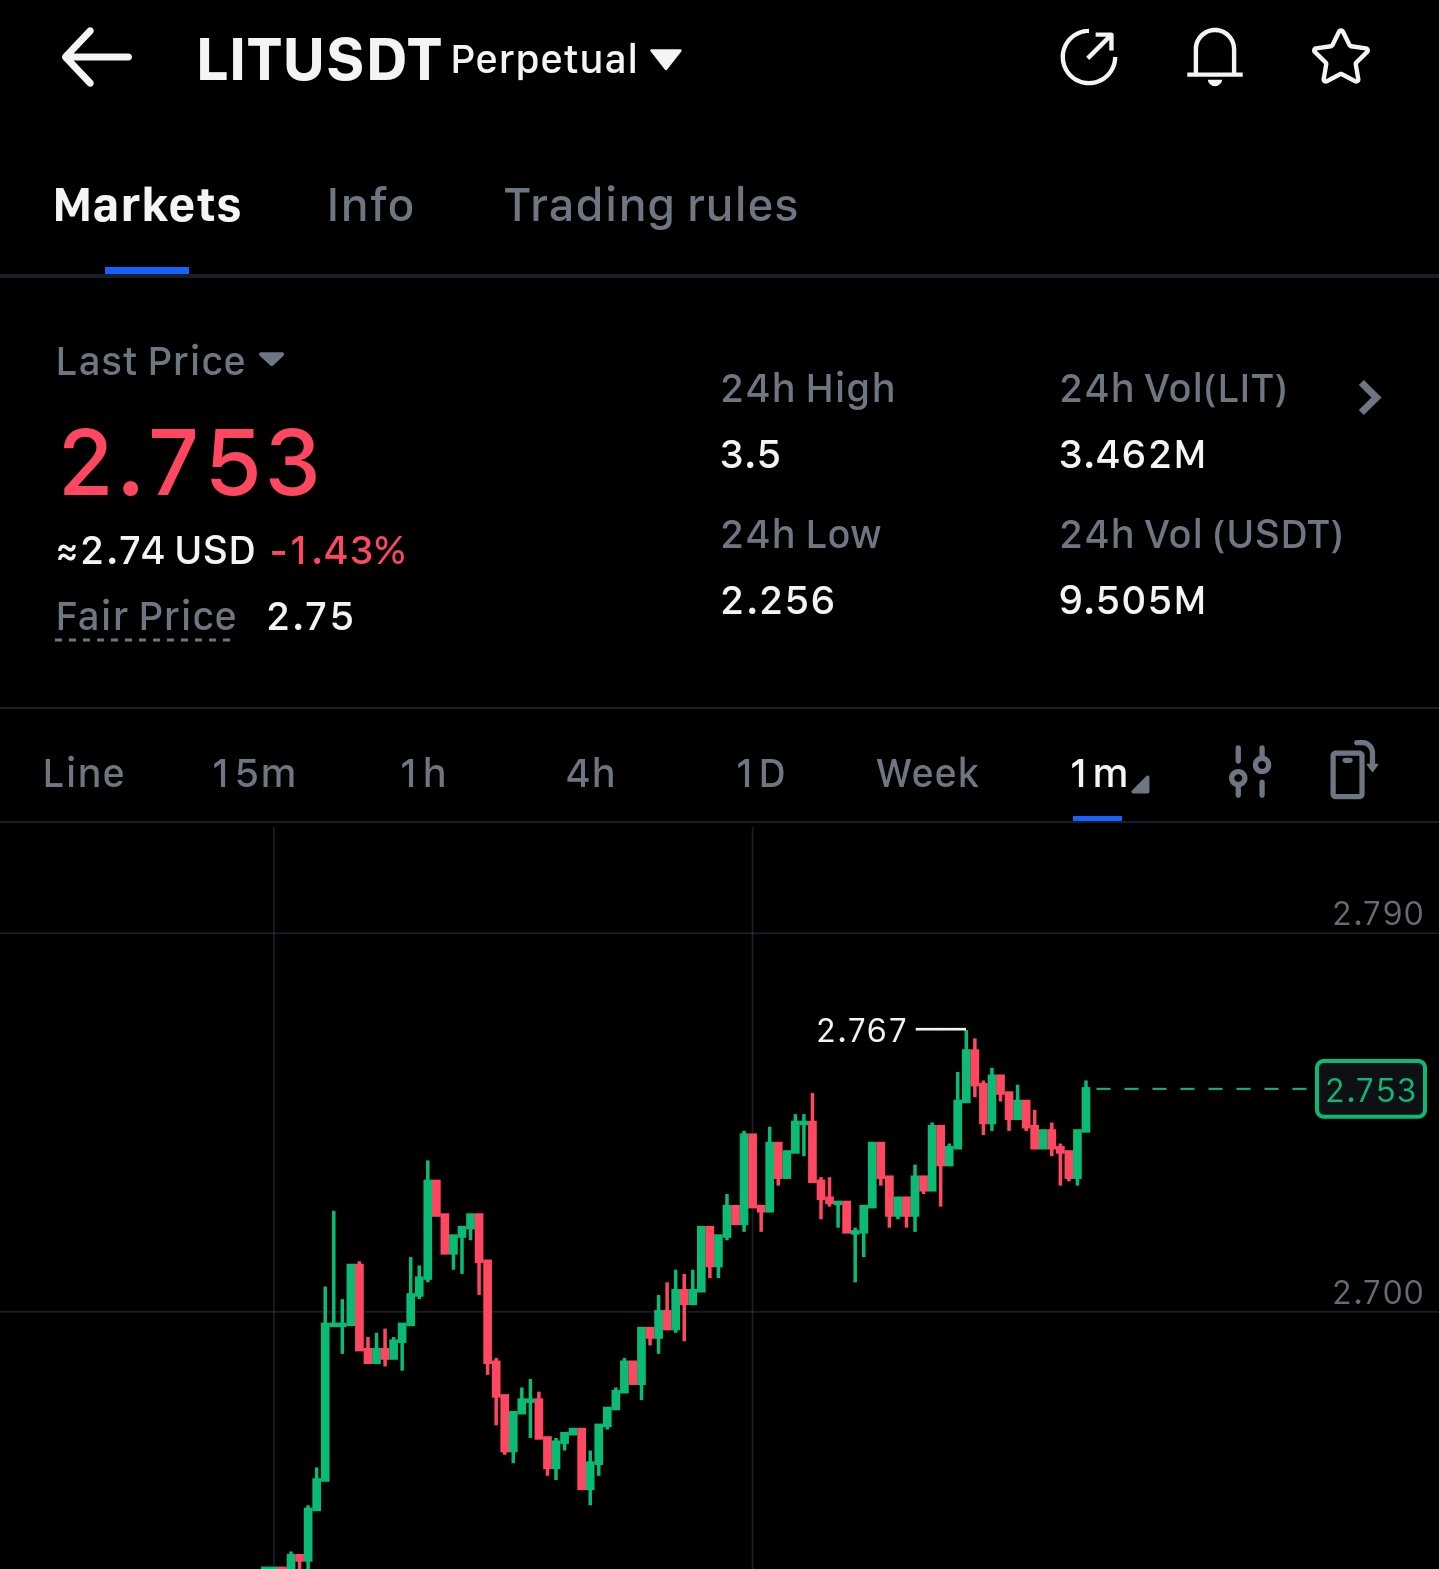Viewport: 1439px width, 1569px height.
Task: Select the Line chart type
Action: pyautogui.click(x=84, y=774)
